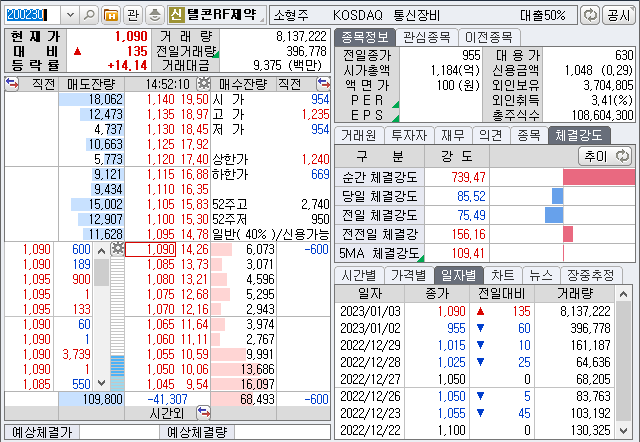Click the swap arrows icon next to 시간외
640x442 pixels.
[203, 413]
